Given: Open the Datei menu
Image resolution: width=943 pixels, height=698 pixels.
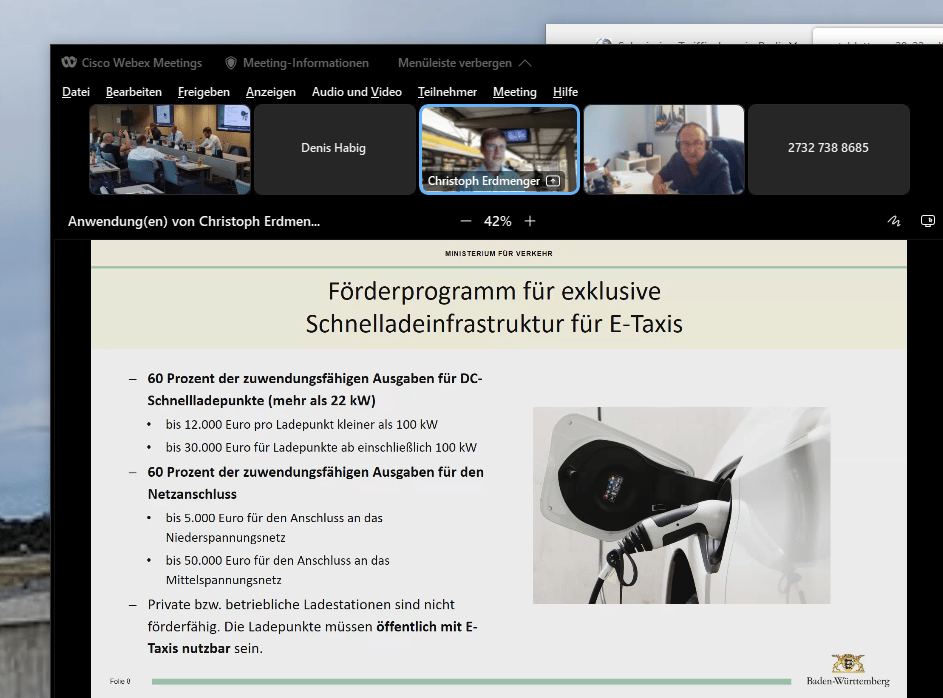Looking at the screenshot, I should pos(76,92).
